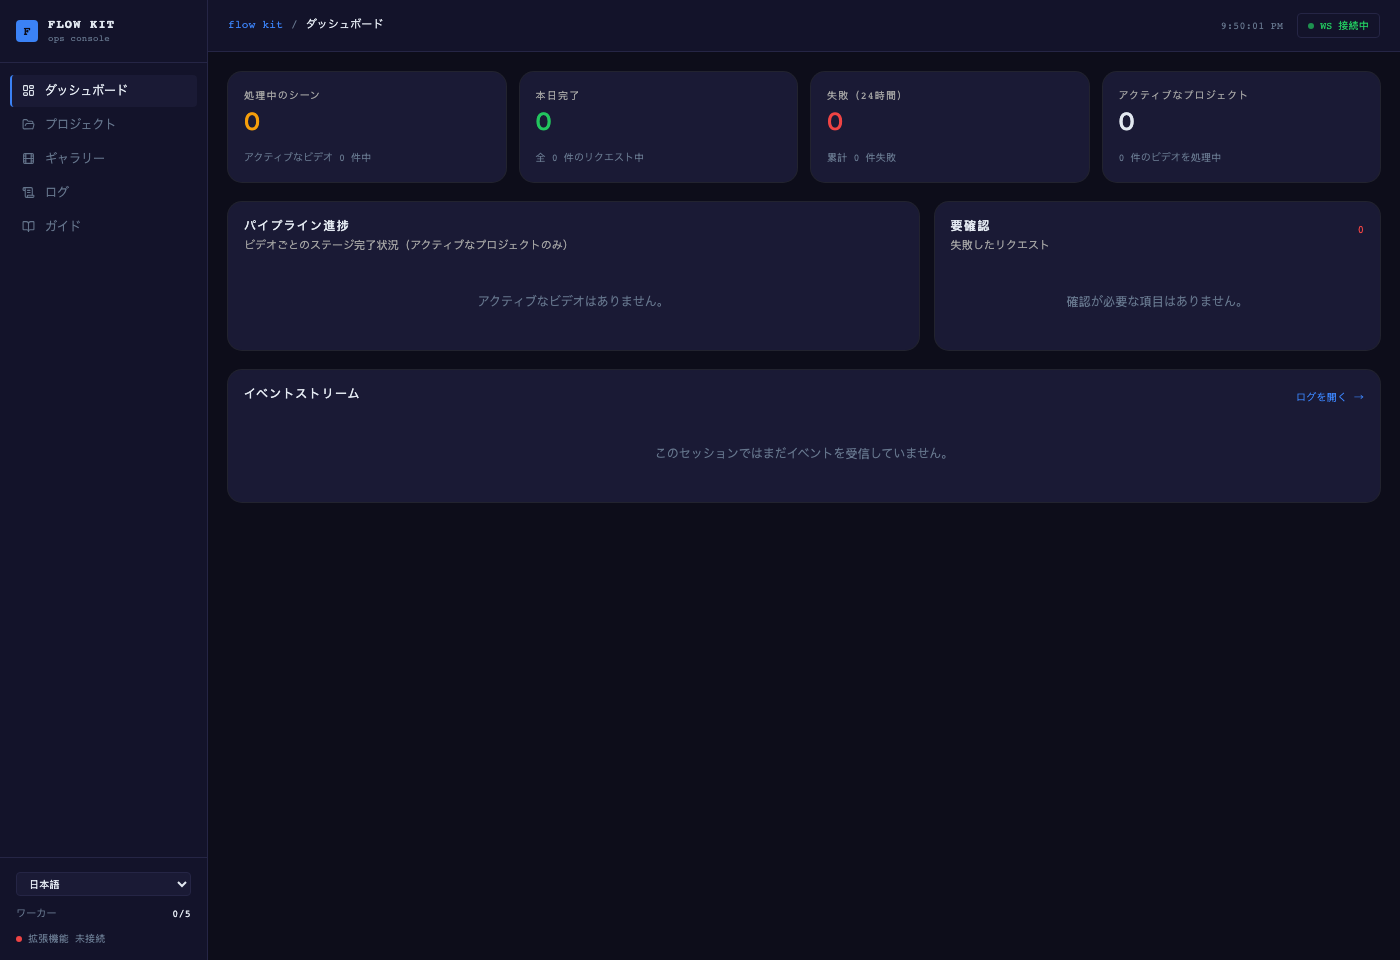The image size is (1400, 960).
Task: Click the white 0 under アクティブなプロジェクト
Action: (1126, 122)
